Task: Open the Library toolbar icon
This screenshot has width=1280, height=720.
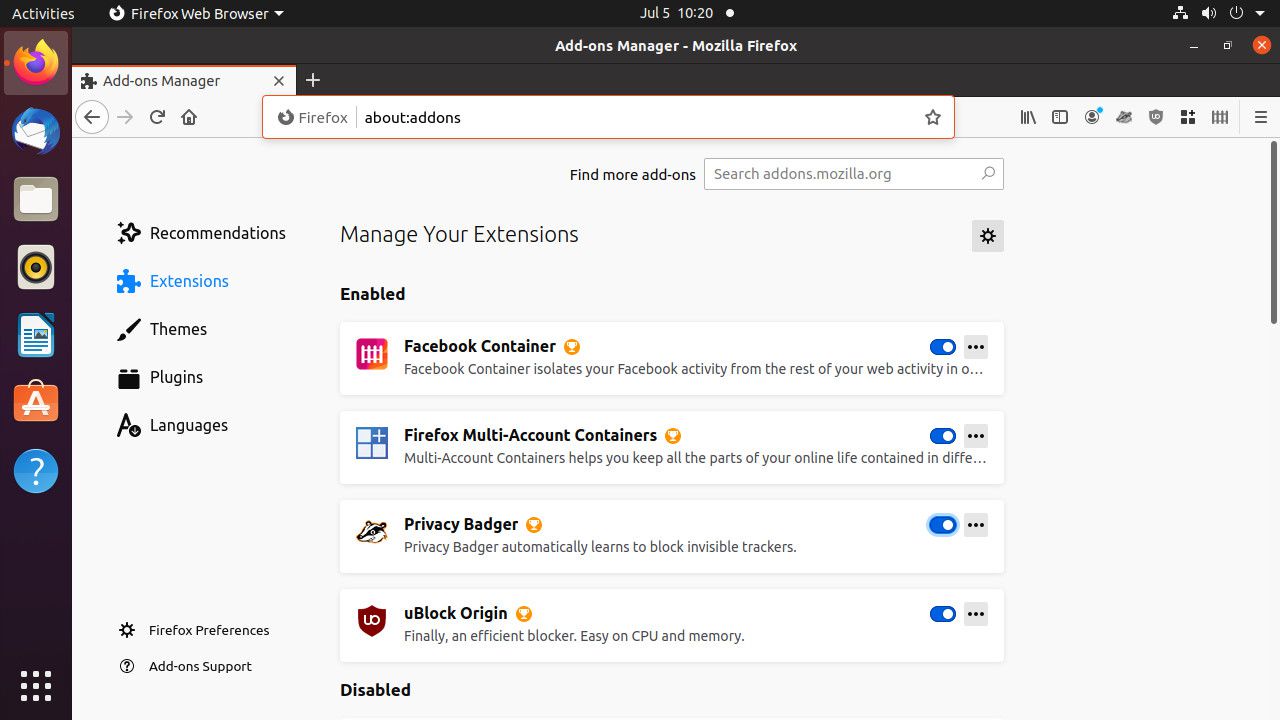Action: click(x=1028, y=117)
